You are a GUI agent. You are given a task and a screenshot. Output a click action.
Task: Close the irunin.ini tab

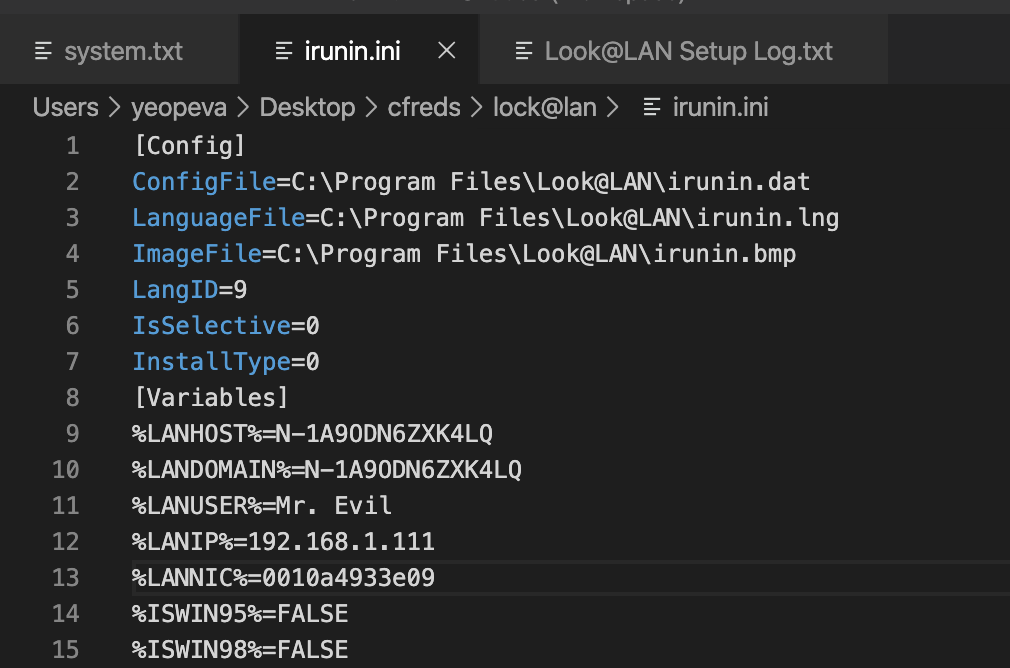tap(446, 50)
